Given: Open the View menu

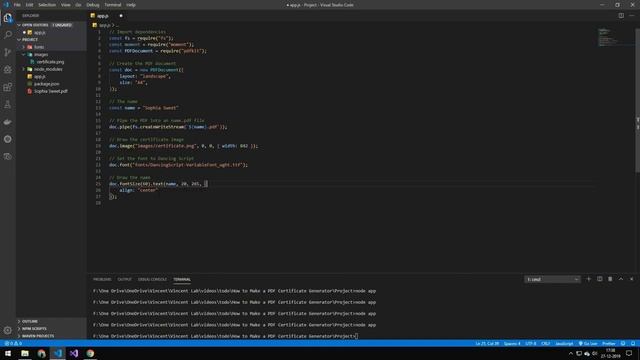Looking at the screenshot, I should [66, 5].
